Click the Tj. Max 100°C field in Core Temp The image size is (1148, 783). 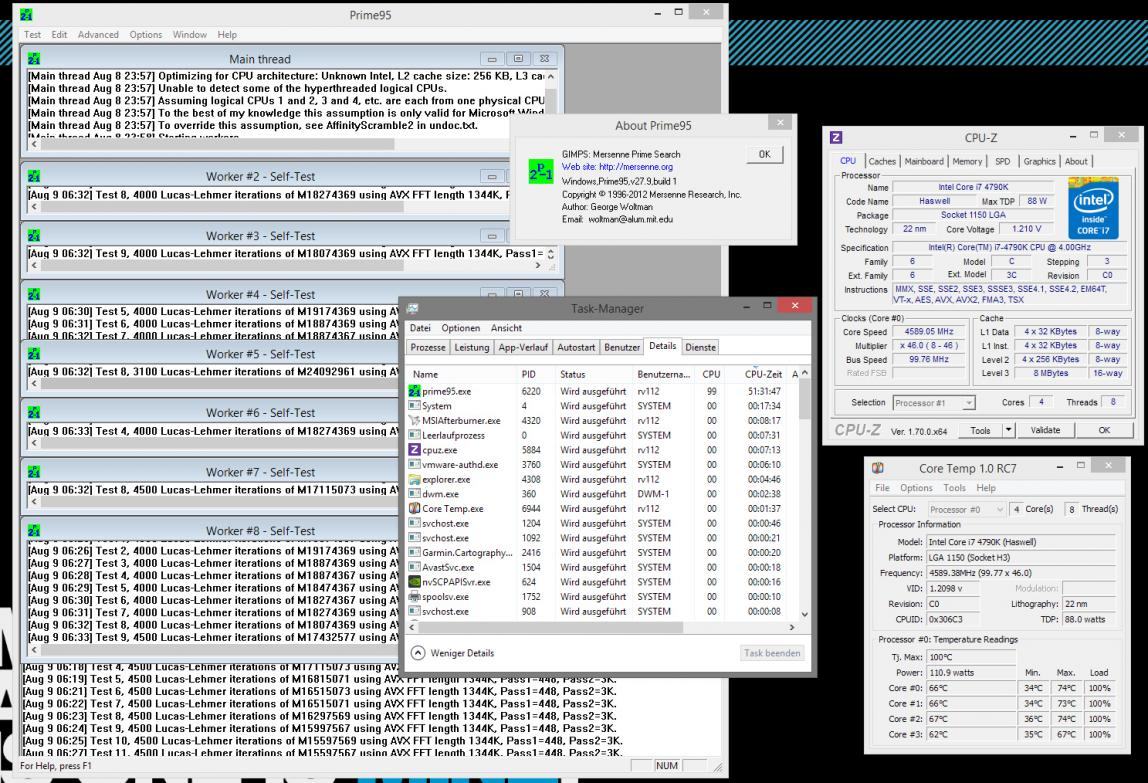click(972, 657)
